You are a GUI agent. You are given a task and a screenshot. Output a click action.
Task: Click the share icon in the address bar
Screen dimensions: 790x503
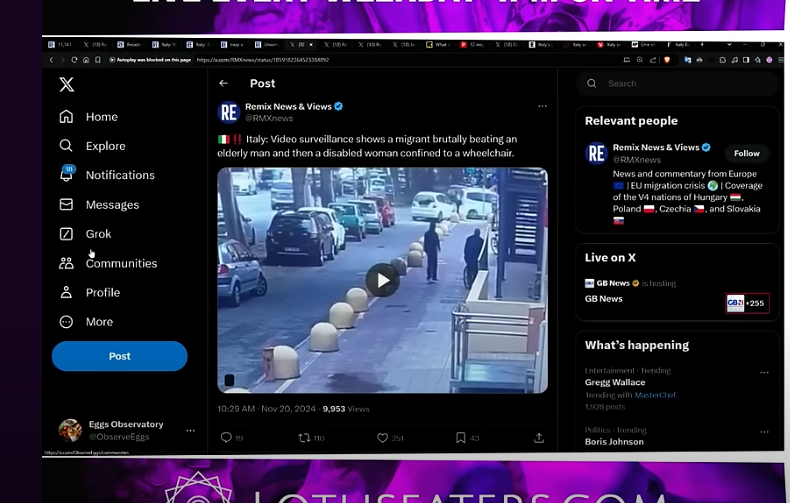tap(653, 60)
